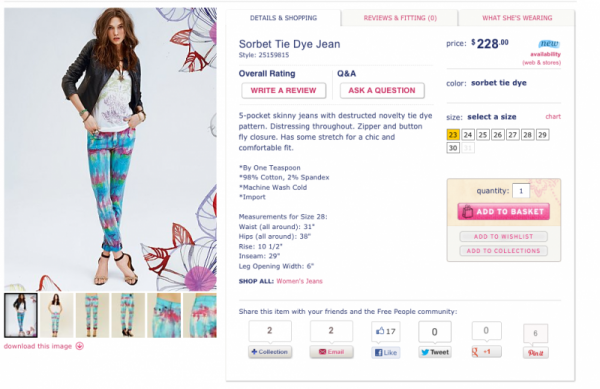Image resolution: width=600 pixels, height=389 pixels.
Task: Open the Women's Jeans link
Action: pos(299,281)
